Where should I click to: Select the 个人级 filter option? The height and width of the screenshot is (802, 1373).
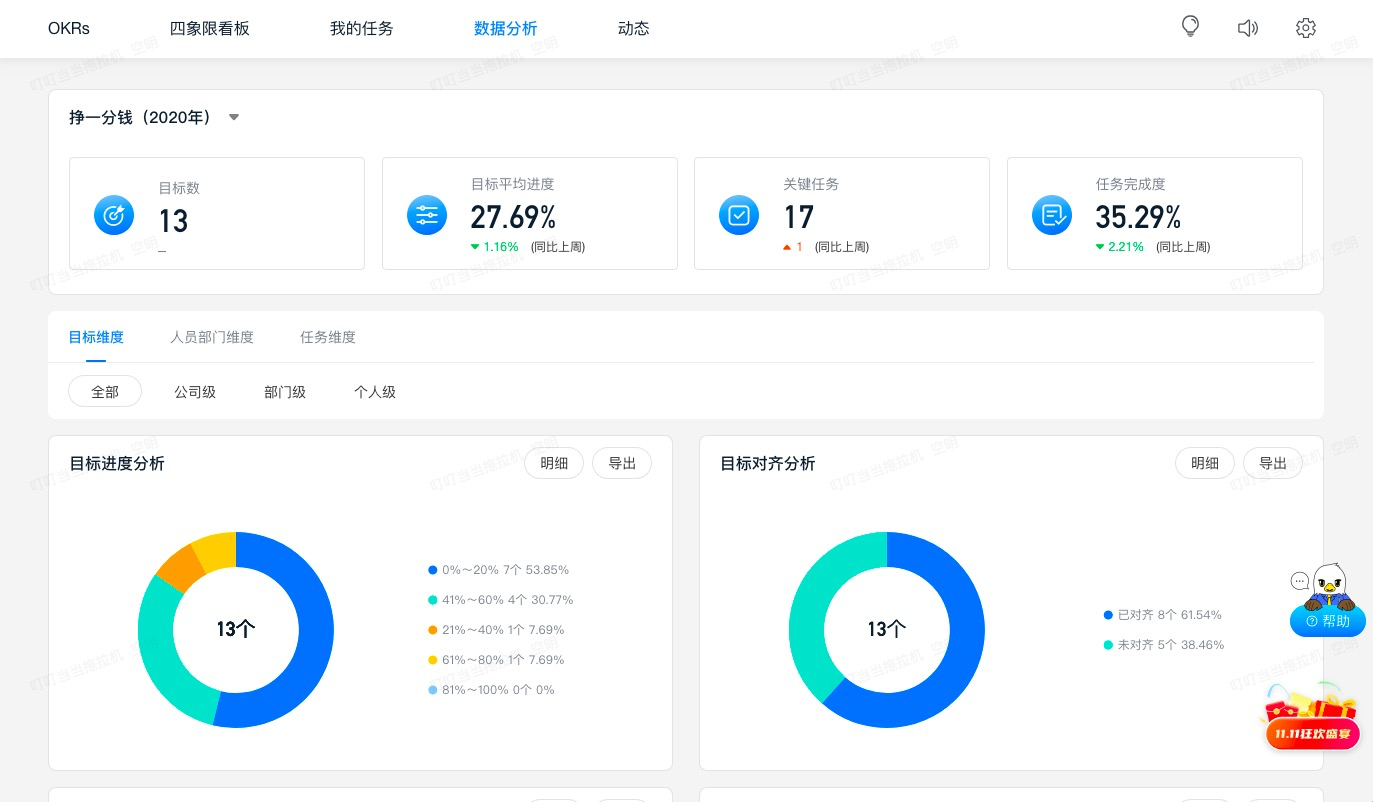tap(375, 392)
